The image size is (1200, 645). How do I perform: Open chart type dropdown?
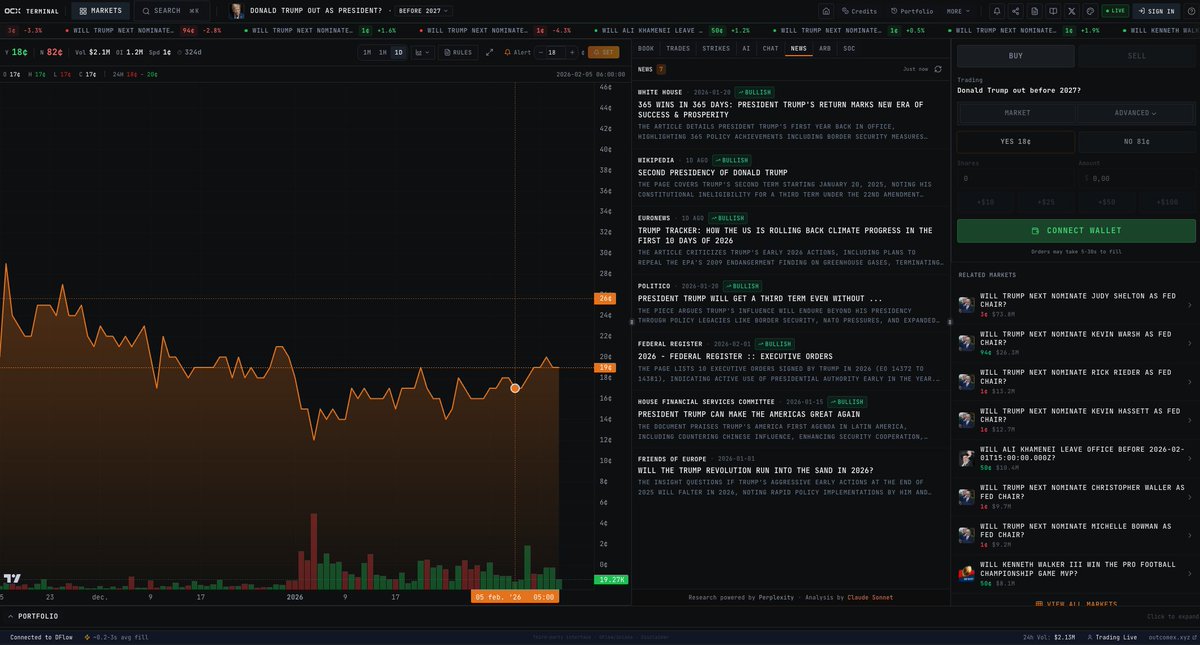click(x=422, y=52)
